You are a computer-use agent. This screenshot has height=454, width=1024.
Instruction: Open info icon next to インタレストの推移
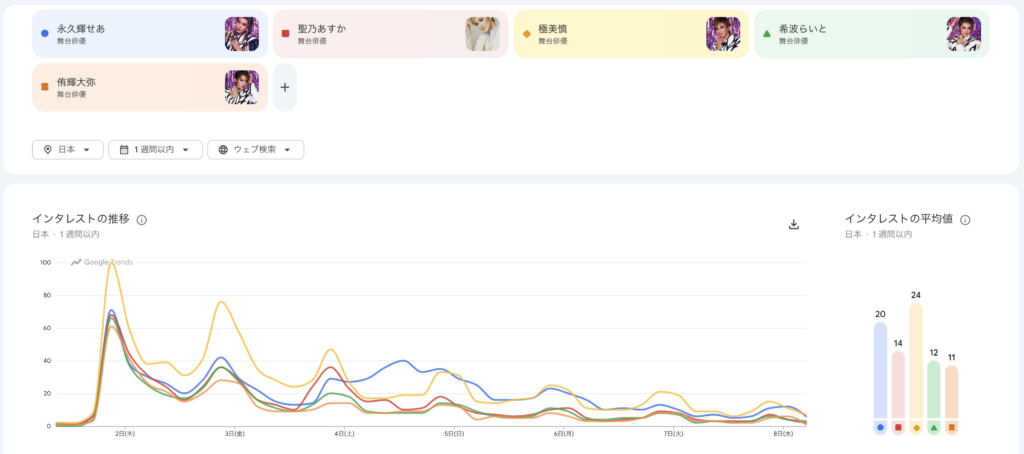tap(142, 220)
